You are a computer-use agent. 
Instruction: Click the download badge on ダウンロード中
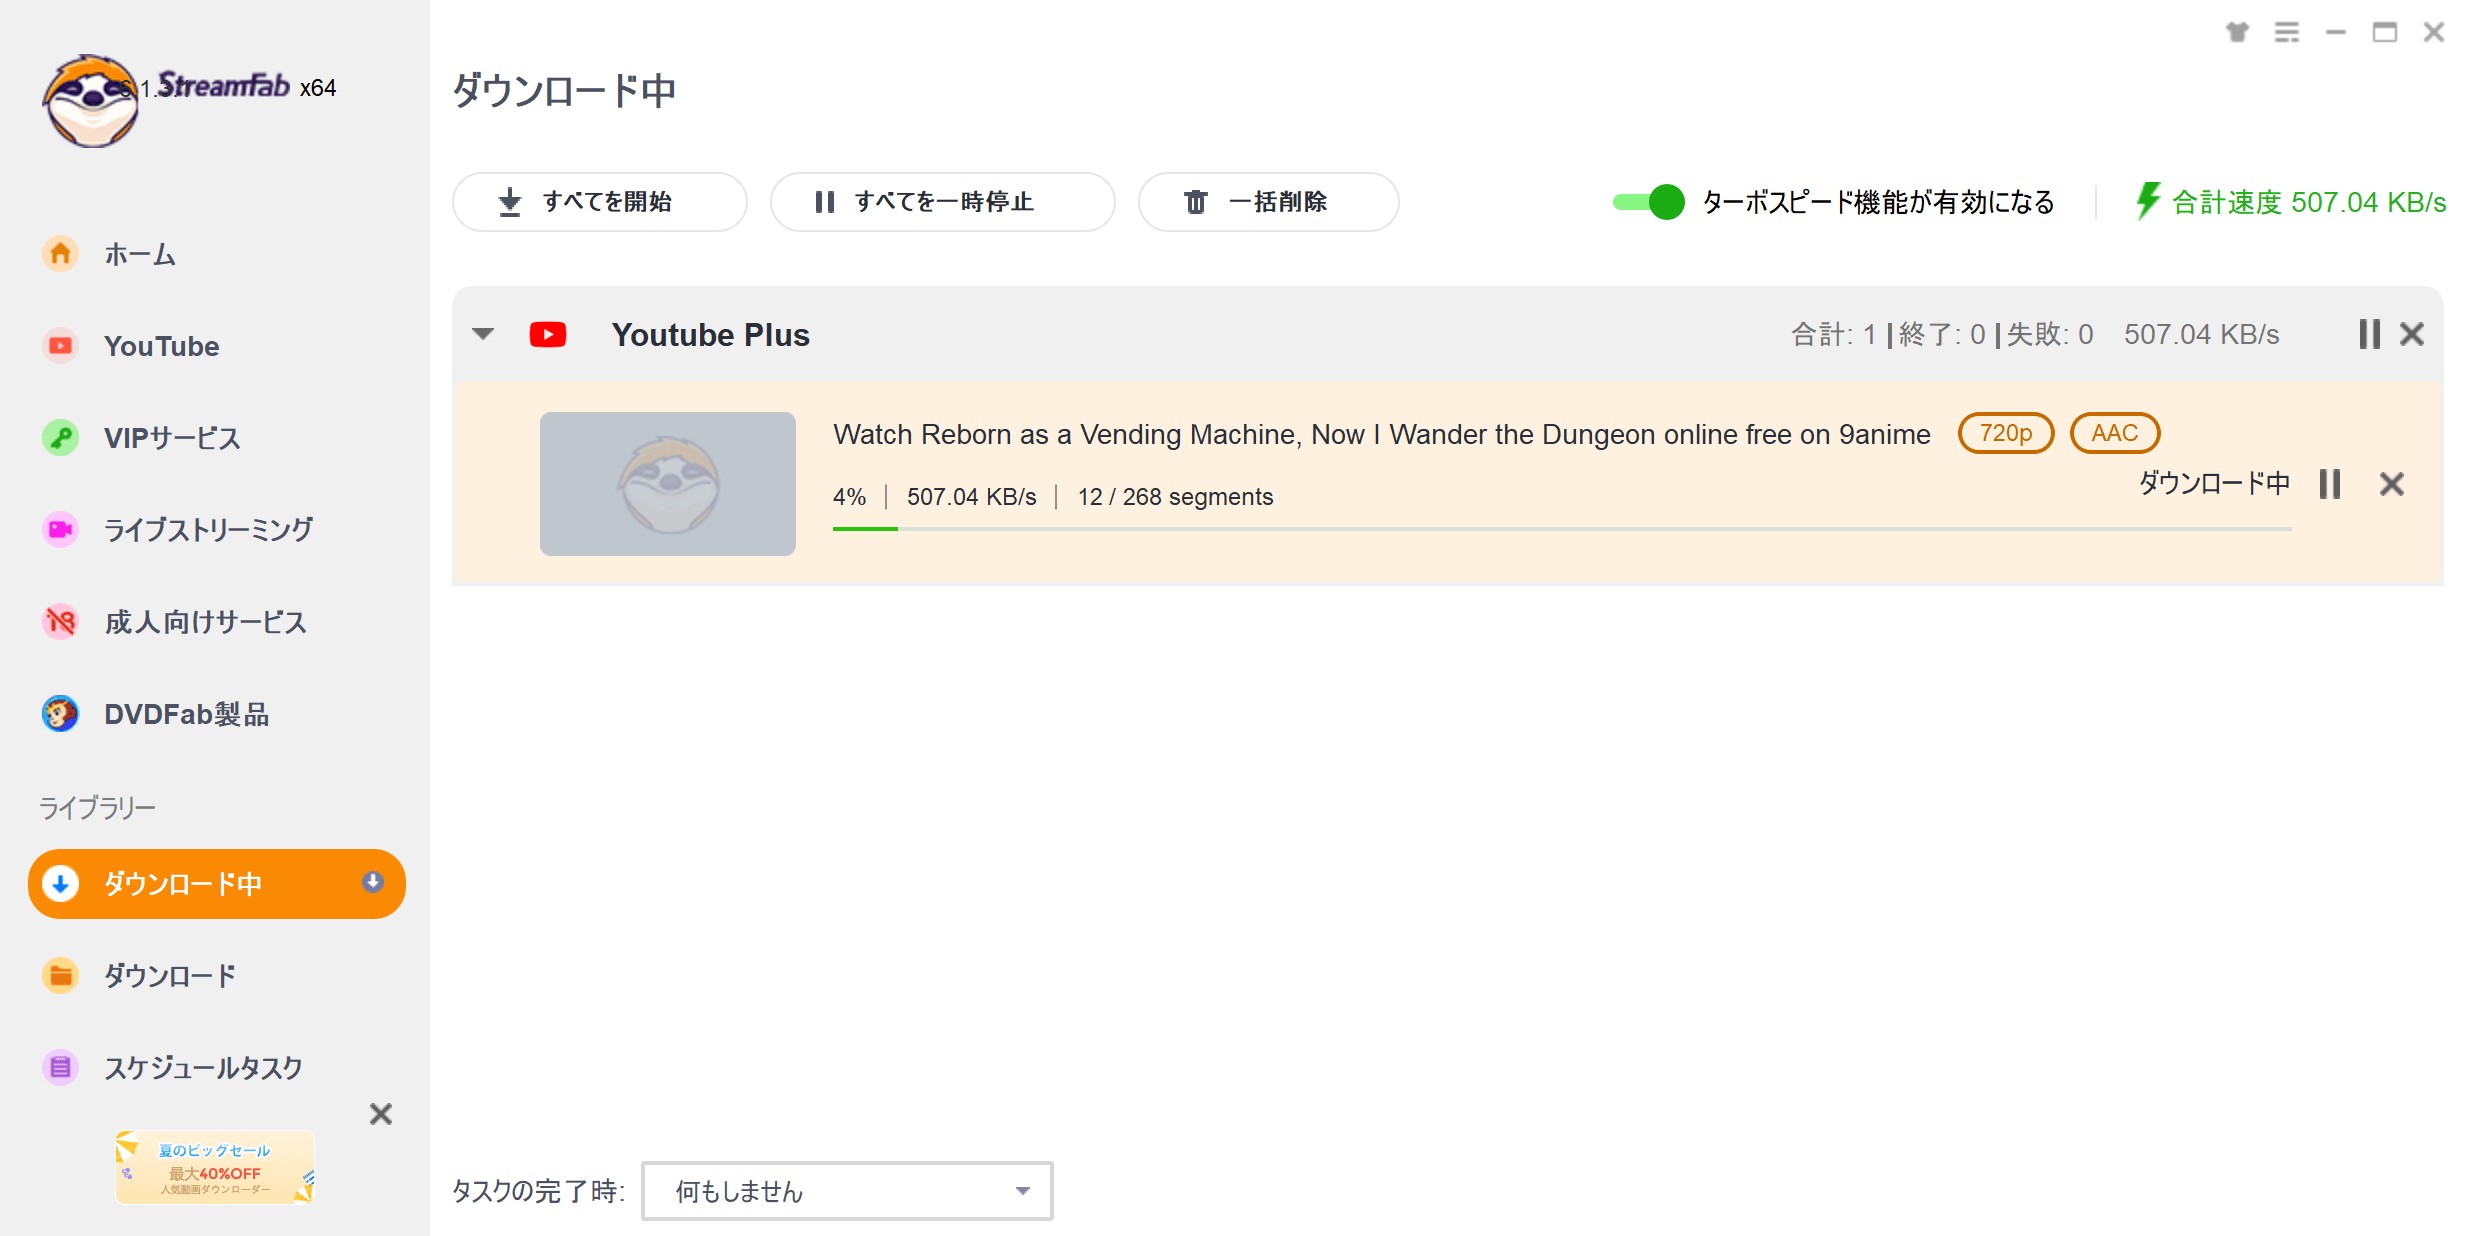pos(373,882)
